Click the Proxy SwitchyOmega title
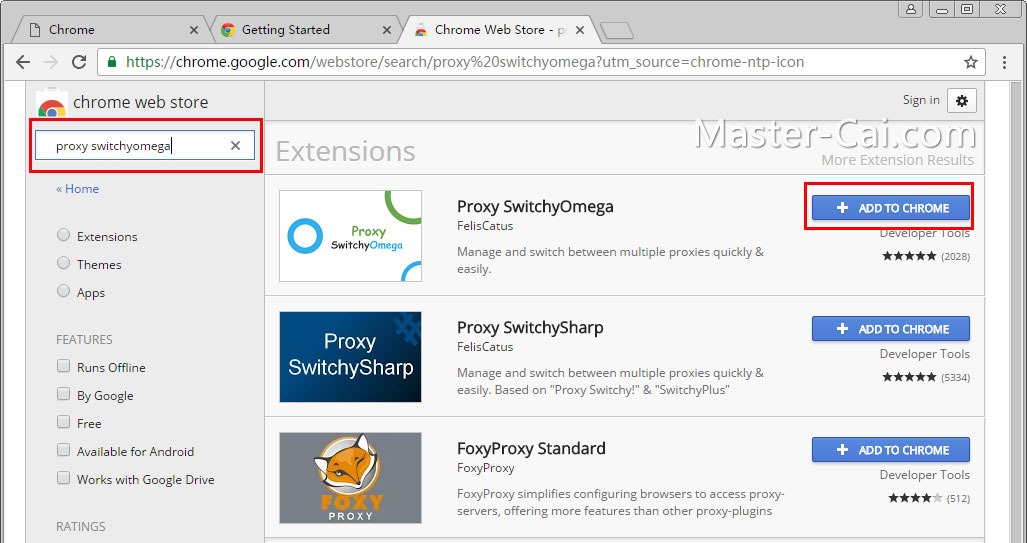Screen dimensions: 1027x543 [535, 206]
